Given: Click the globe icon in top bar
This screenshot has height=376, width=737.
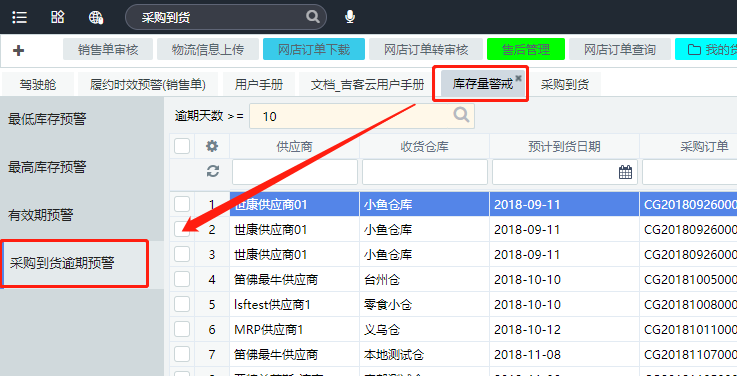Looking at the screenshot, I should (x=96, y=17).
